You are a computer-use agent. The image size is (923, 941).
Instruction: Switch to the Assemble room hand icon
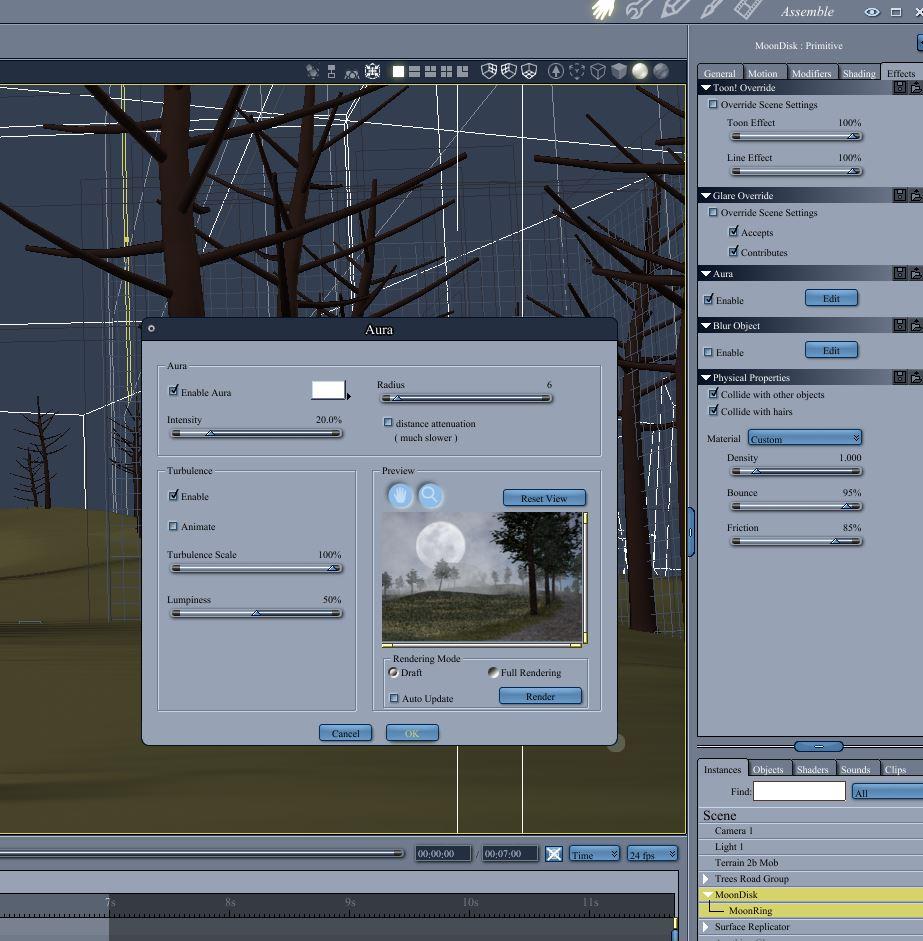(603, 10)
